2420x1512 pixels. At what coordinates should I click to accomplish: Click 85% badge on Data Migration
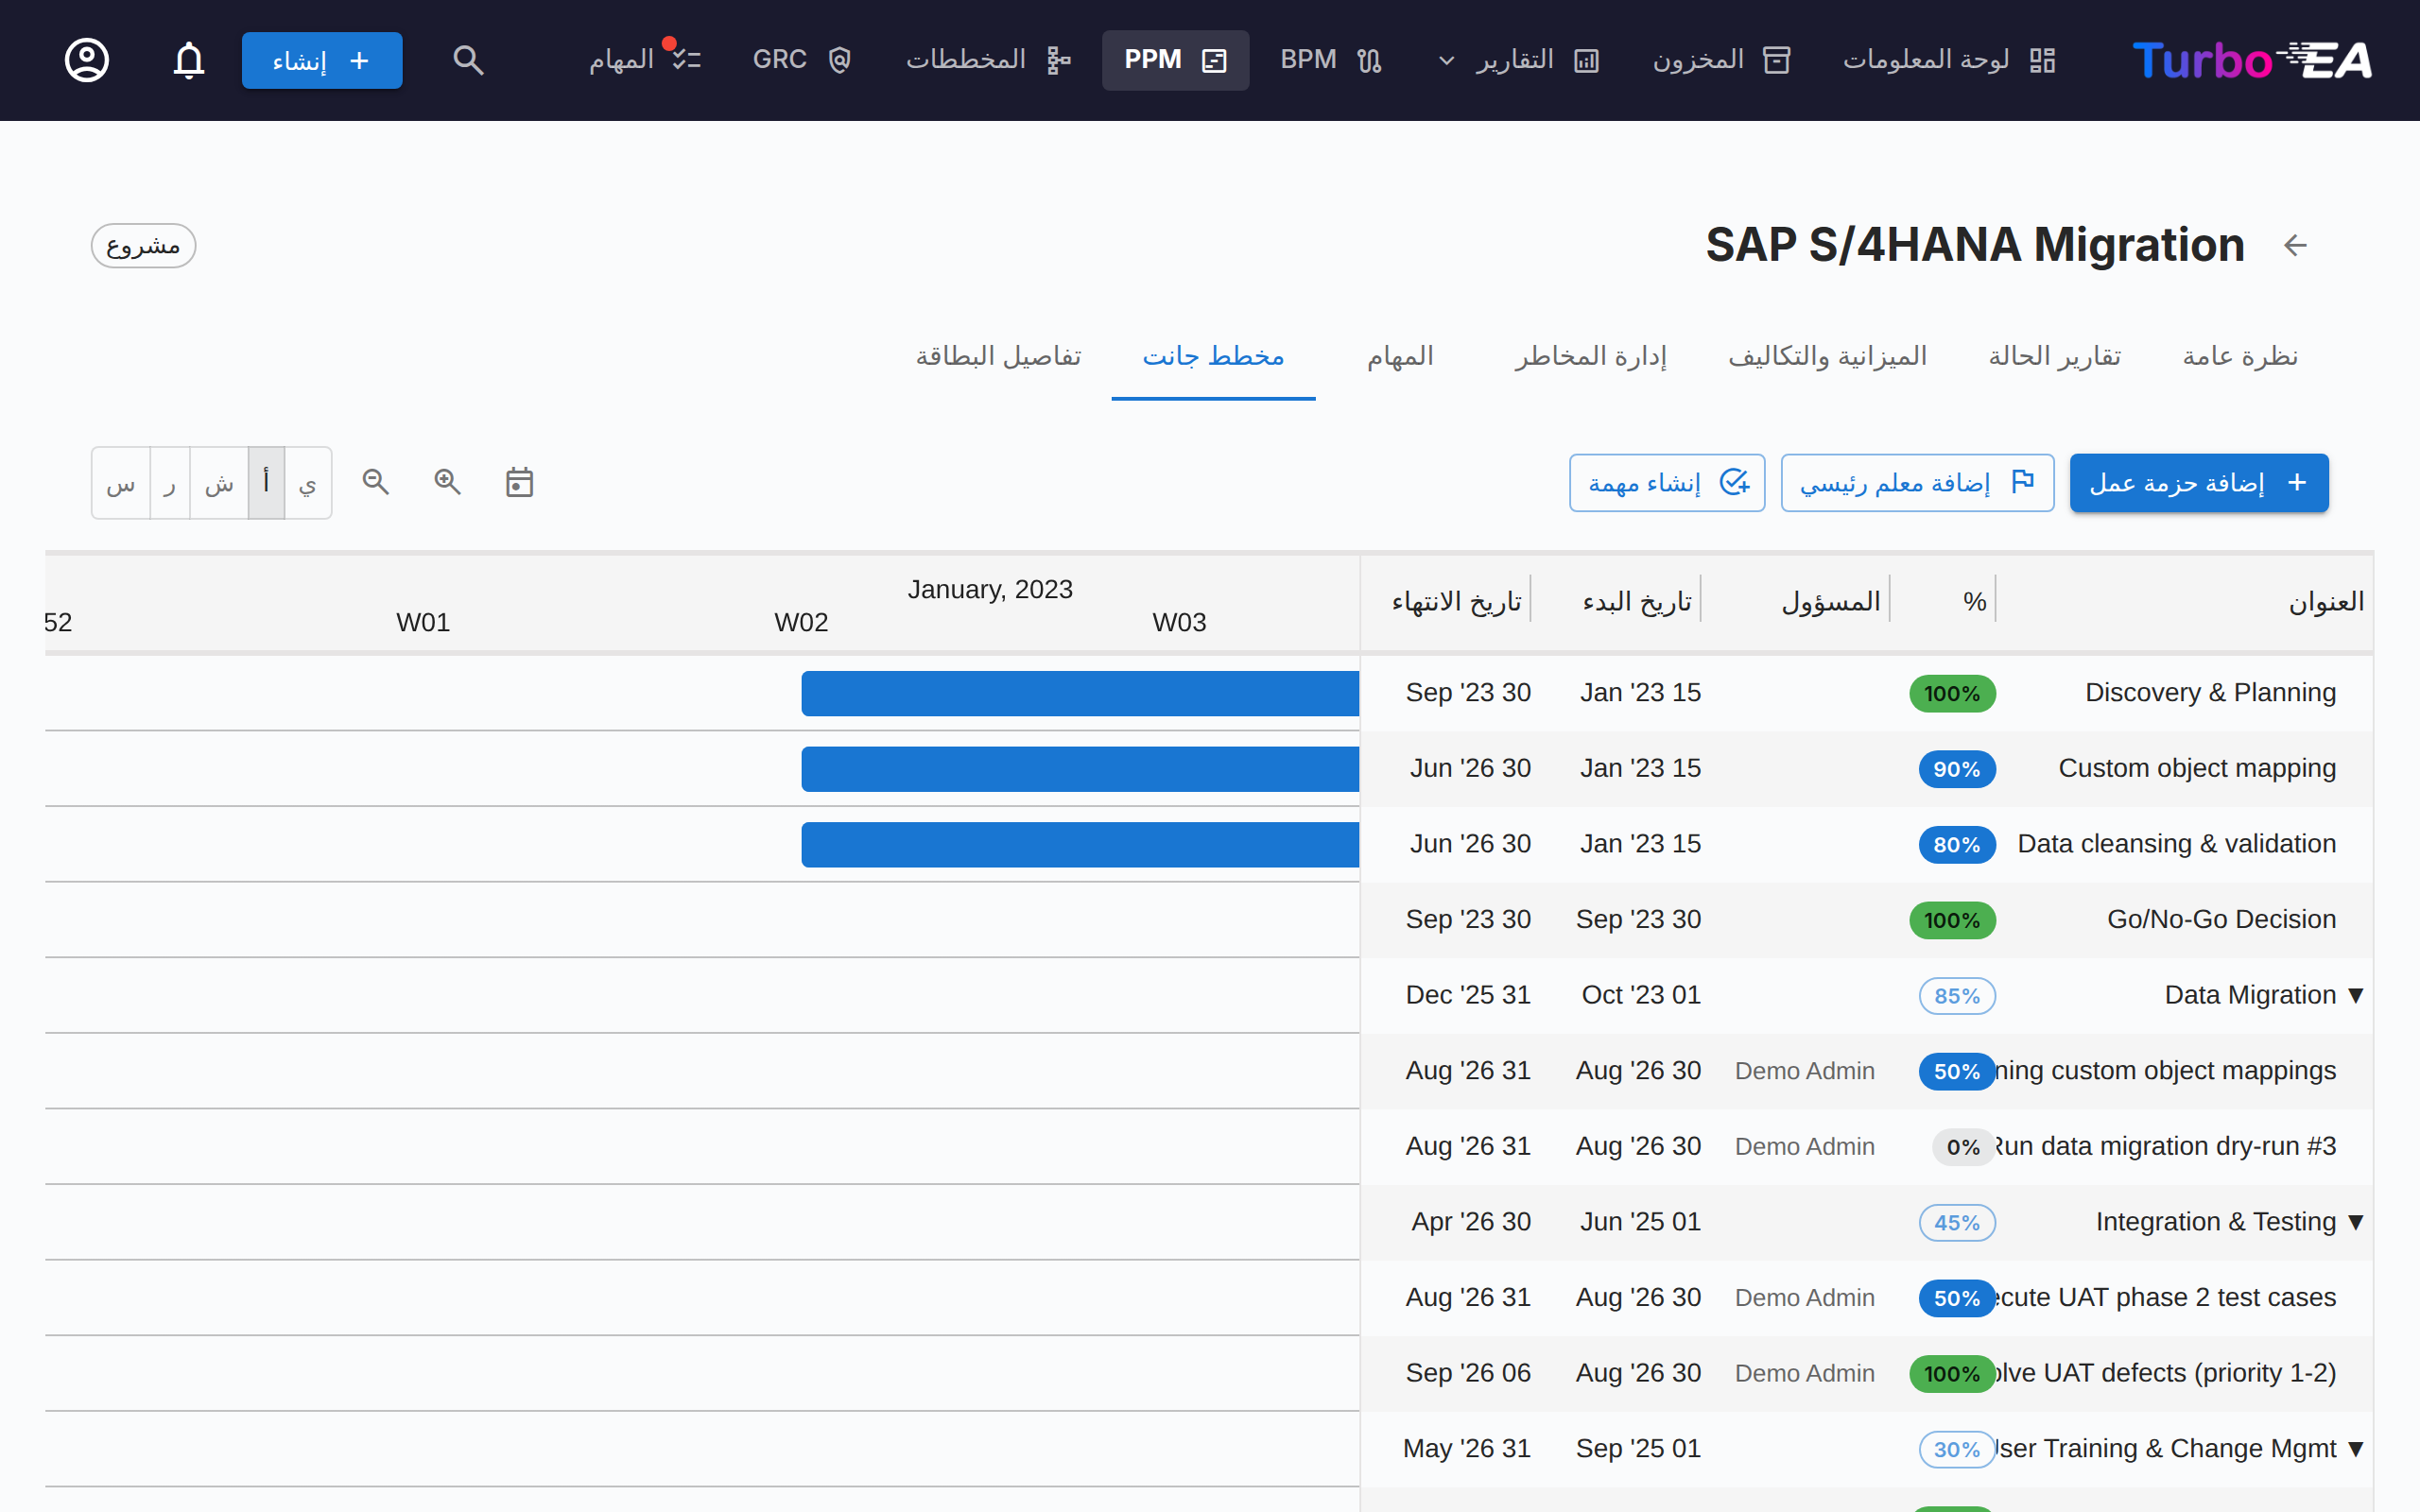tap(1957, 996)
